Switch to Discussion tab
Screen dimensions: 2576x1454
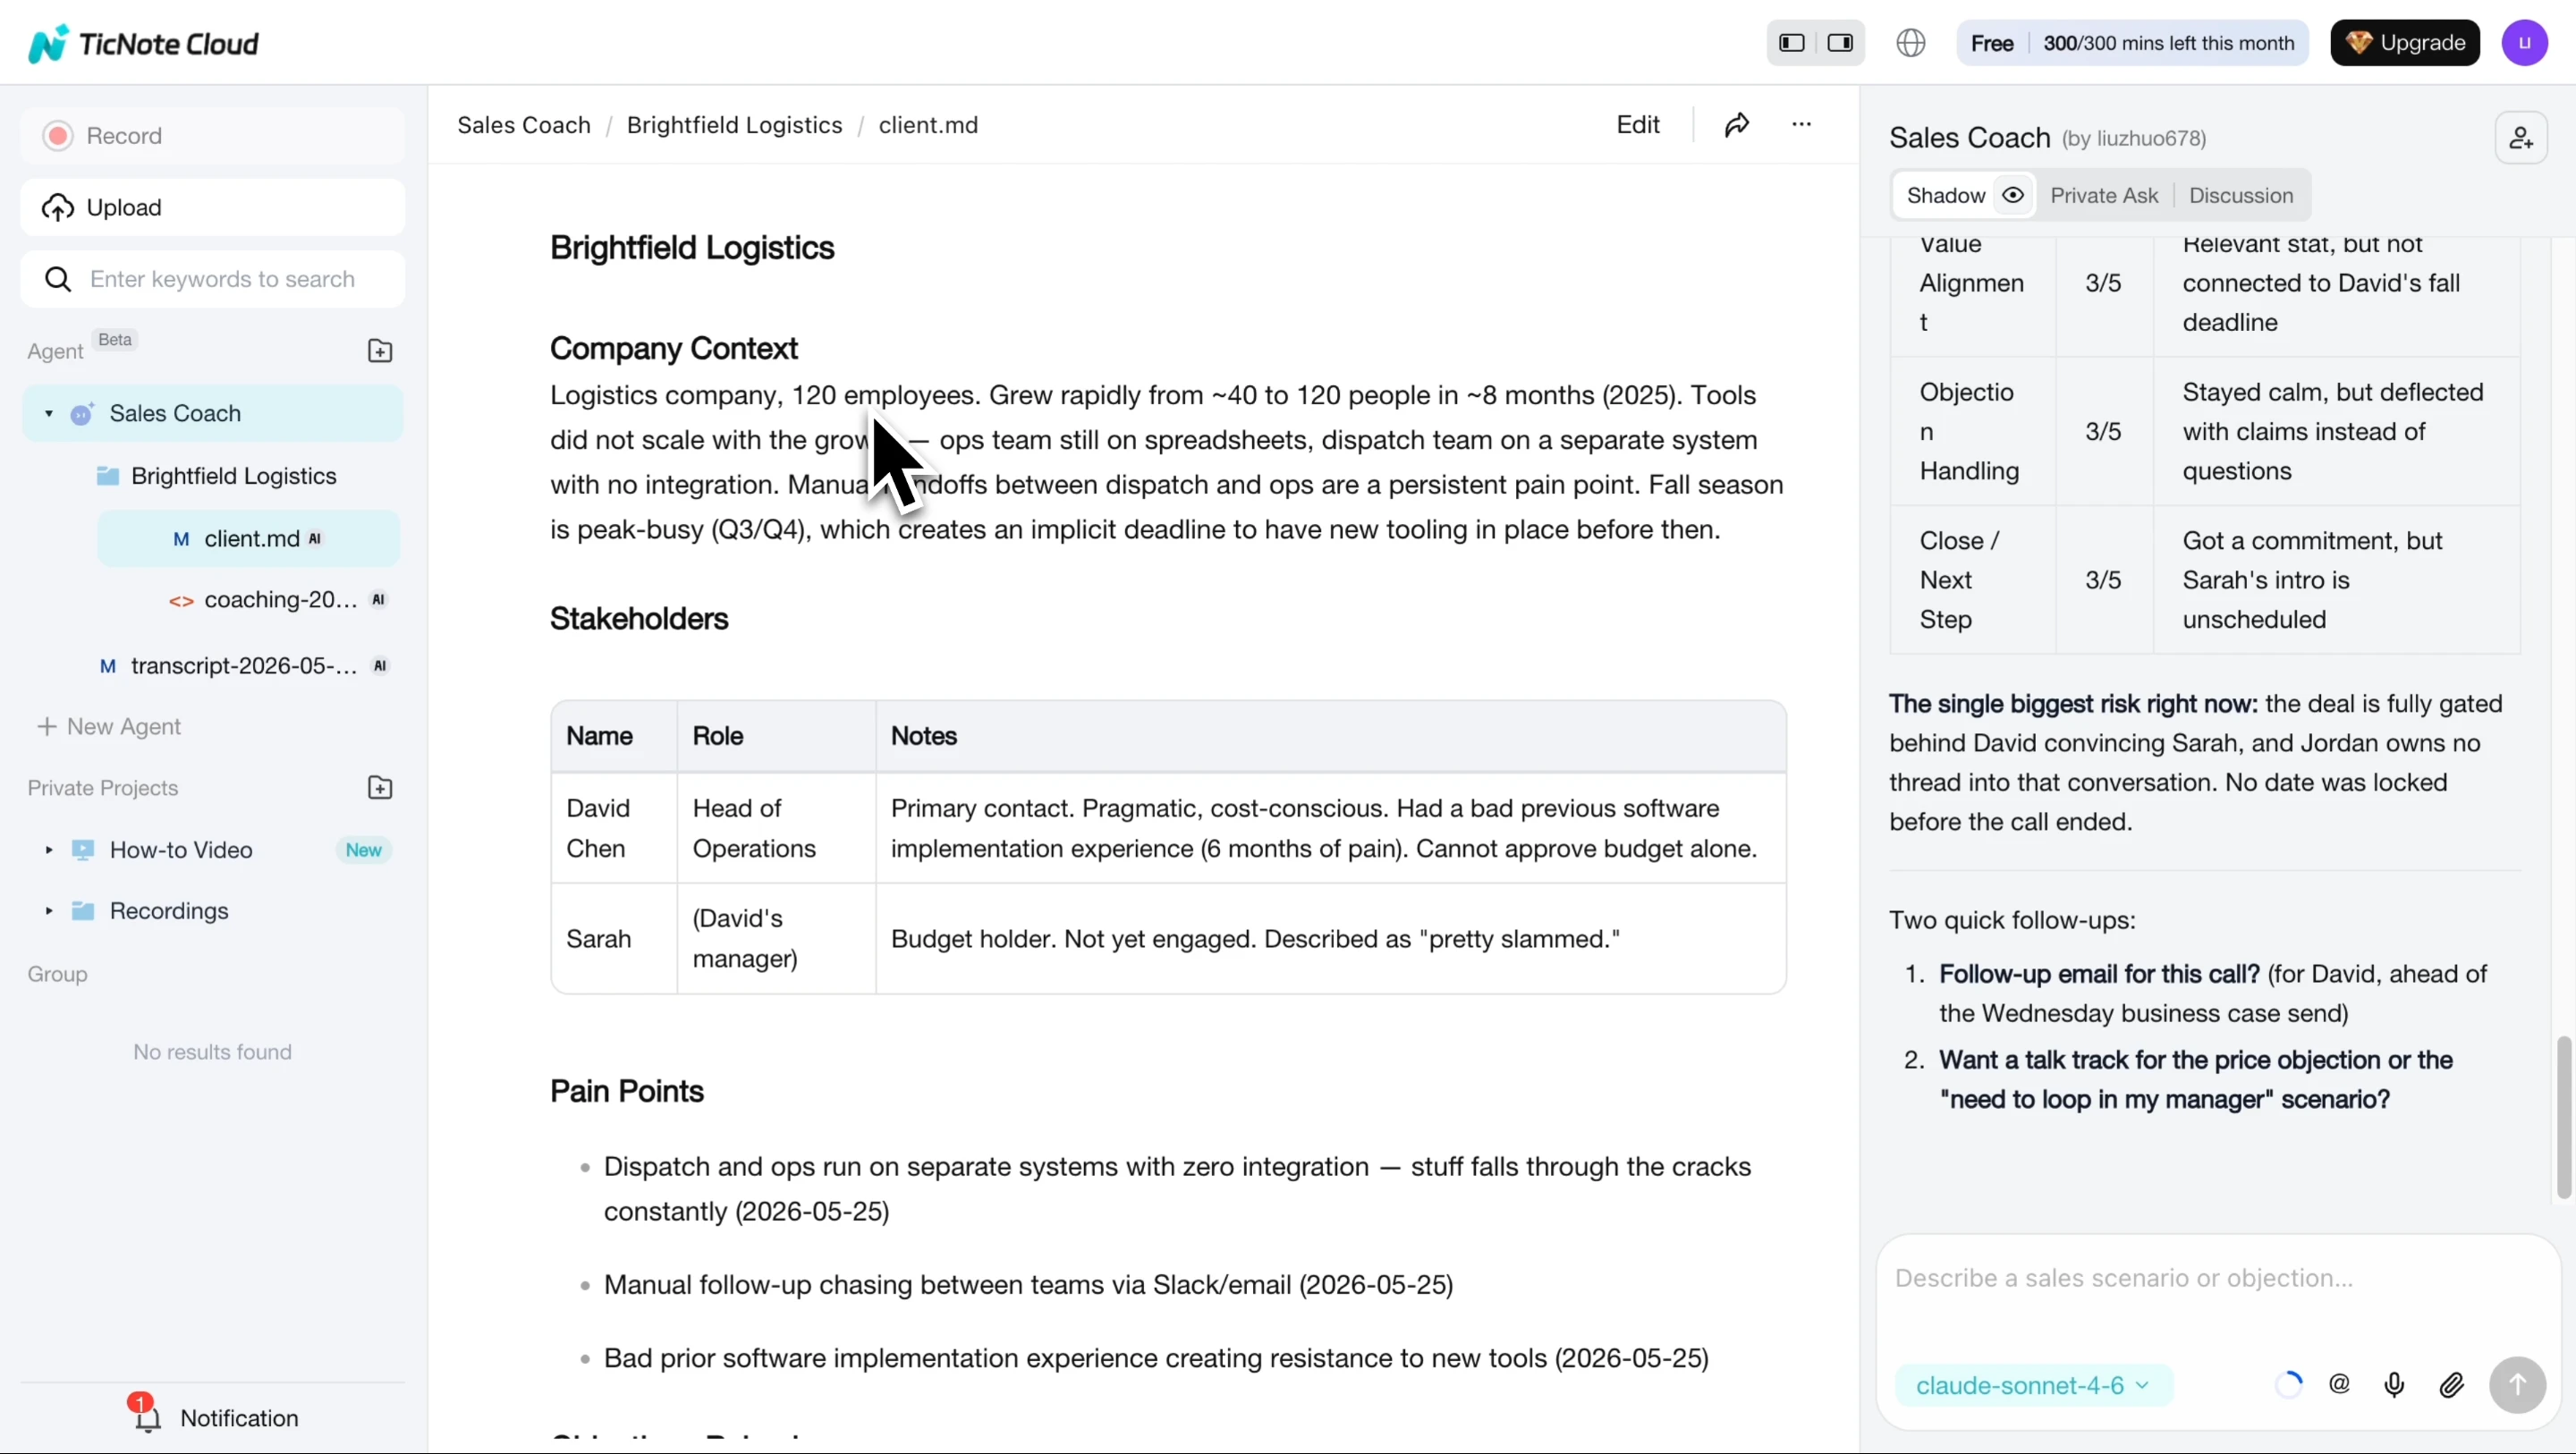coord(2241,195)
